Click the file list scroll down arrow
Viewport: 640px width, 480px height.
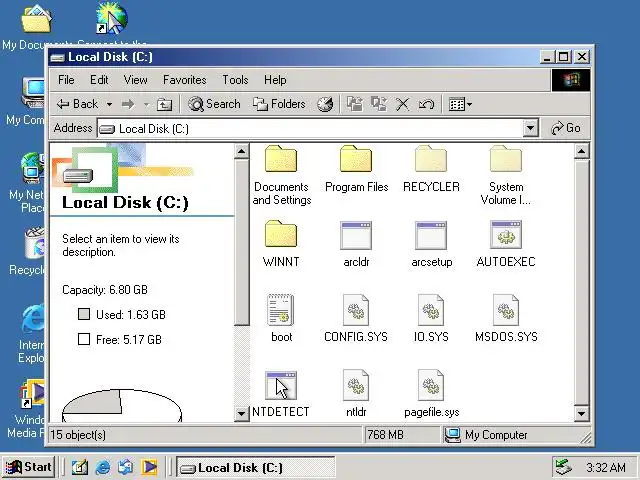(581, 413)
